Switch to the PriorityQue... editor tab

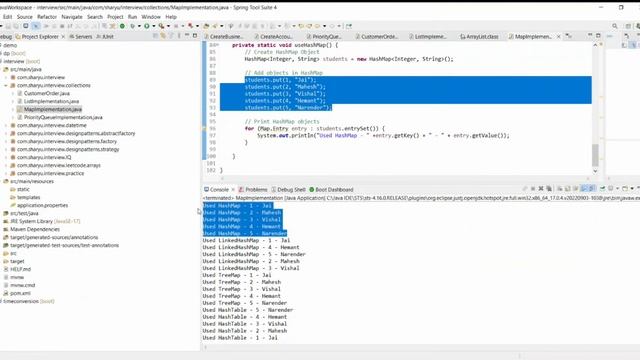324,36
